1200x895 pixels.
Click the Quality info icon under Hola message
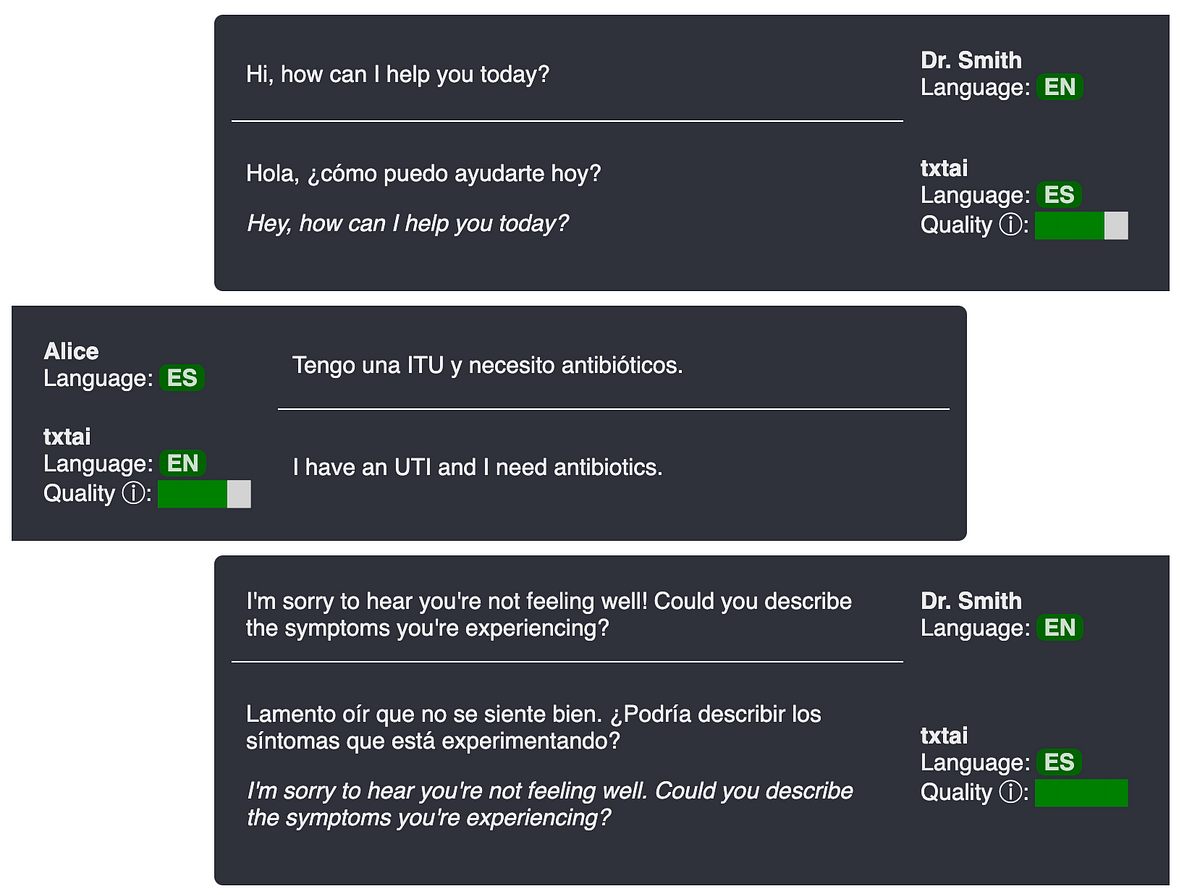point(1012,226)
